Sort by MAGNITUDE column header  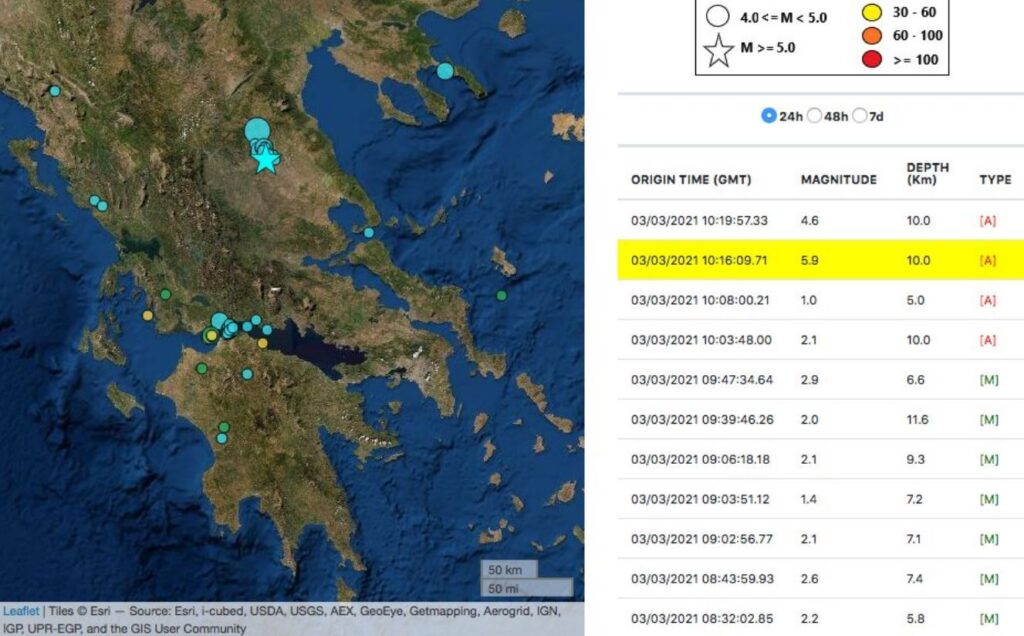click(839, 180)
